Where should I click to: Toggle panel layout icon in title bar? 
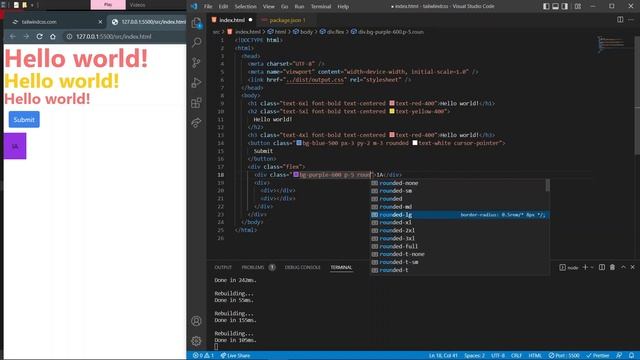[x=556, y=6]
